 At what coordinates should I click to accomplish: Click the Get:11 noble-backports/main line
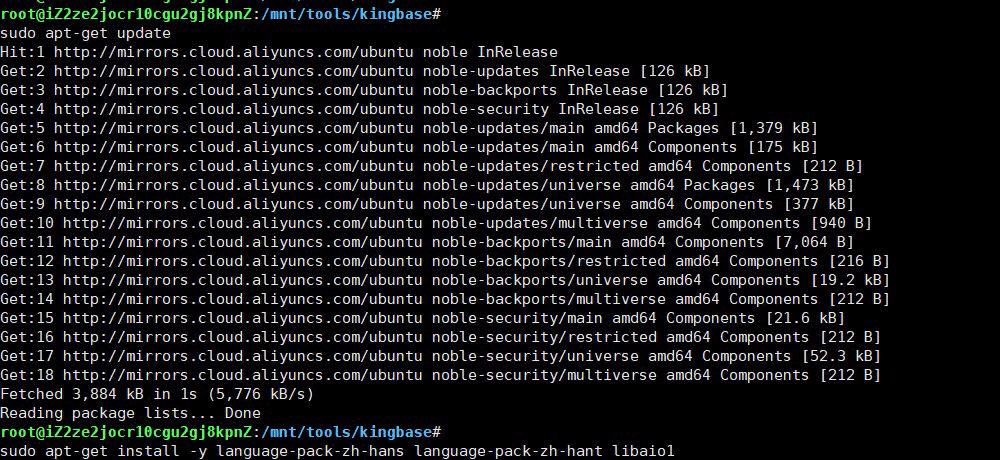pyautogui.click(x=427, y=242)
